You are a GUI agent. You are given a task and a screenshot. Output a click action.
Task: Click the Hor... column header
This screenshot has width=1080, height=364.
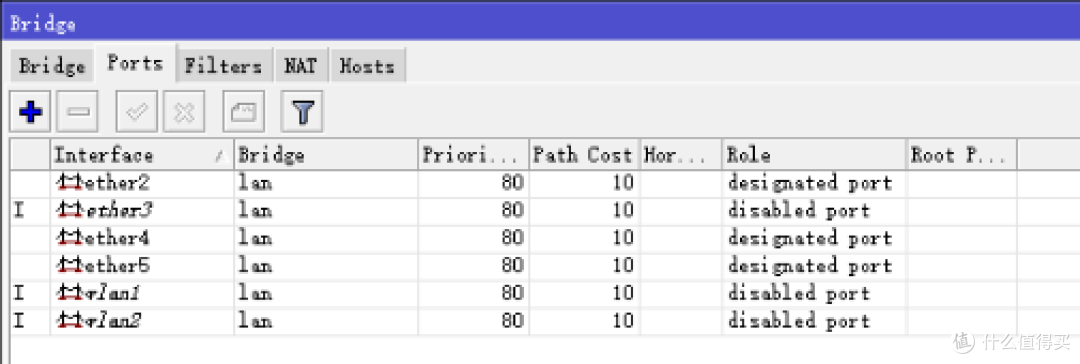coord(681,155)
